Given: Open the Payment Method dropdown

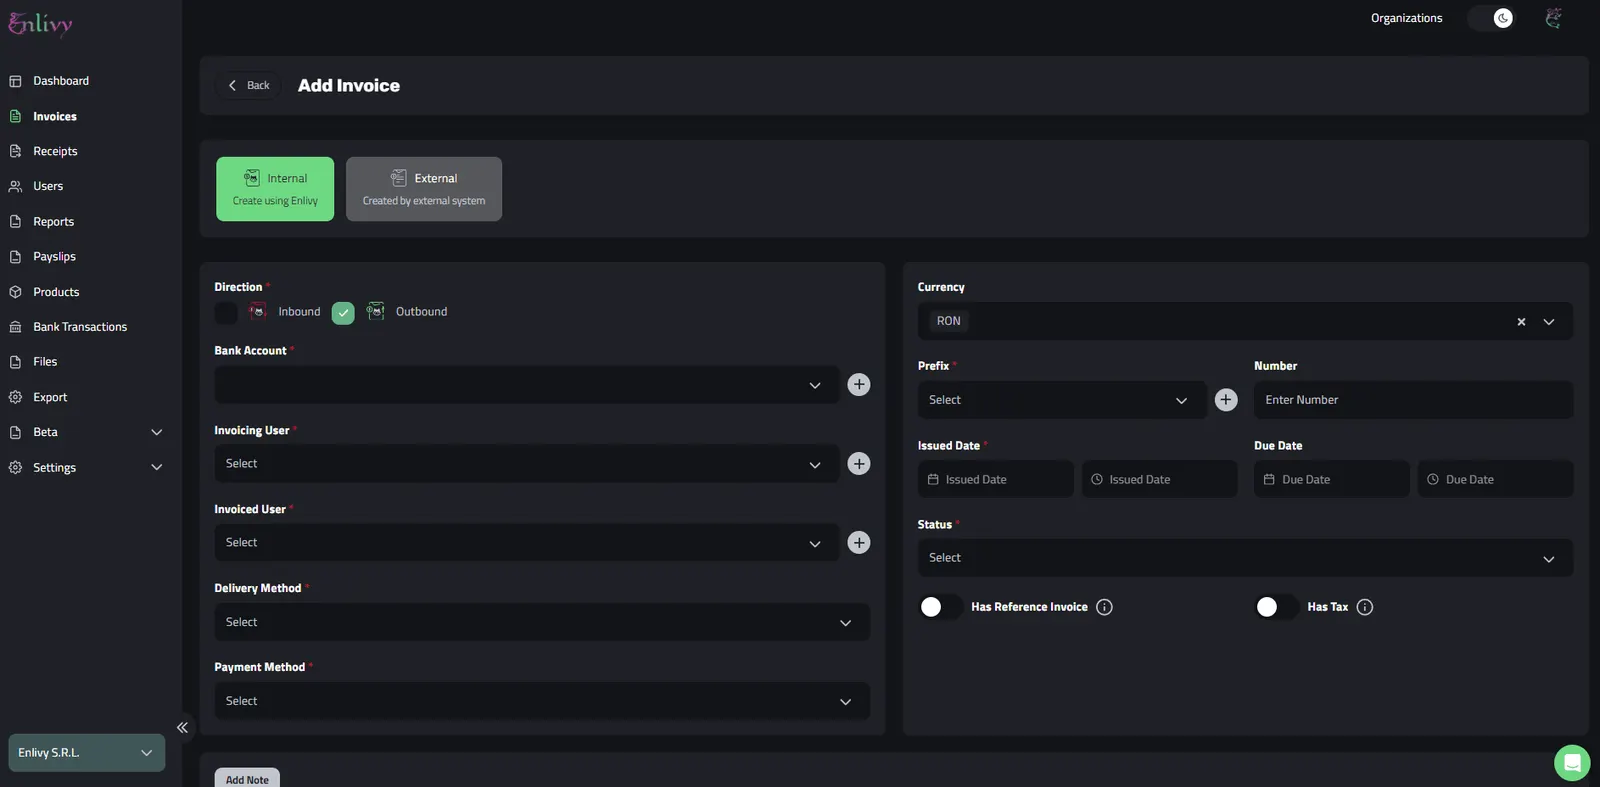Looking at the screenshot, I should (542, 701).
